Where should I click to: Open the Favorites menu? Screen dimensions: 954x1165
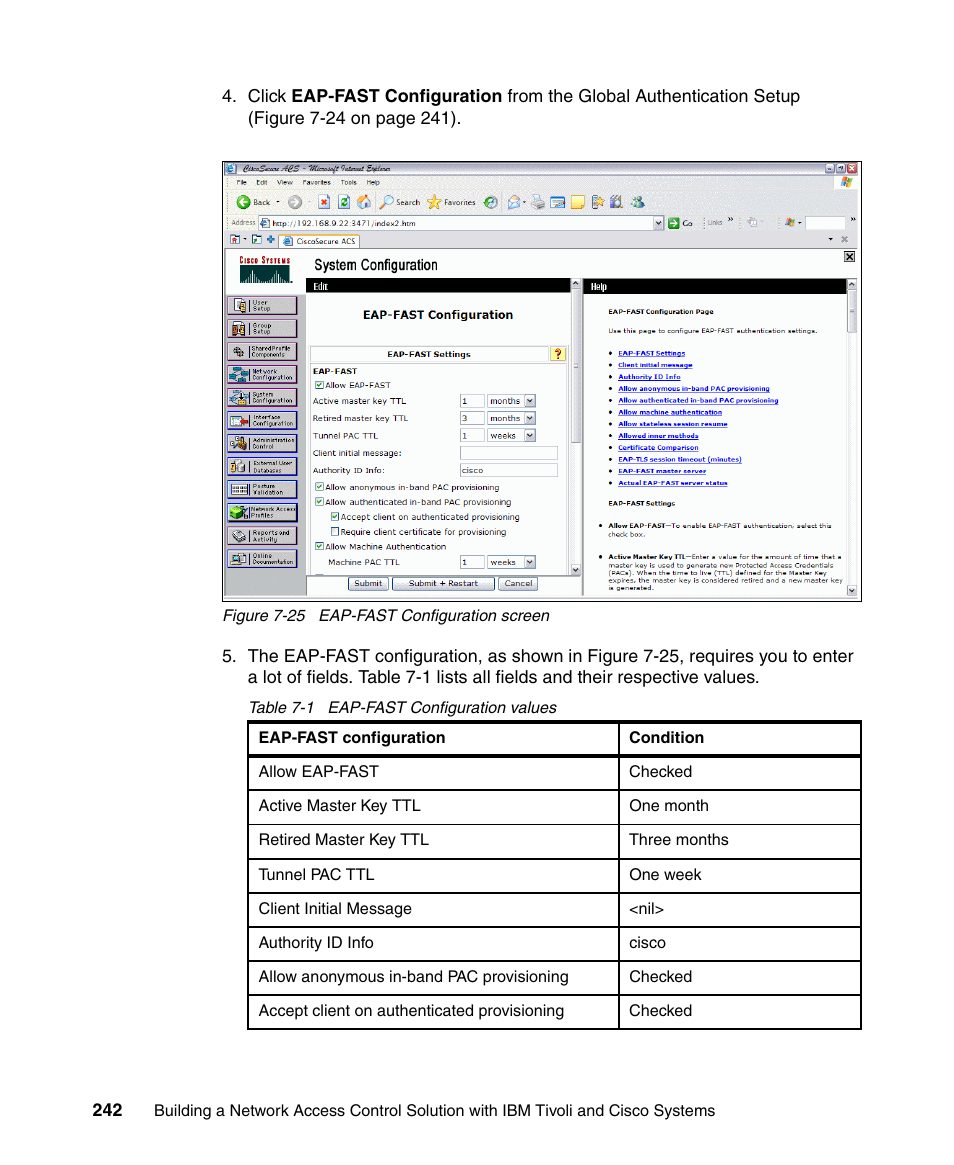(317, 182)
